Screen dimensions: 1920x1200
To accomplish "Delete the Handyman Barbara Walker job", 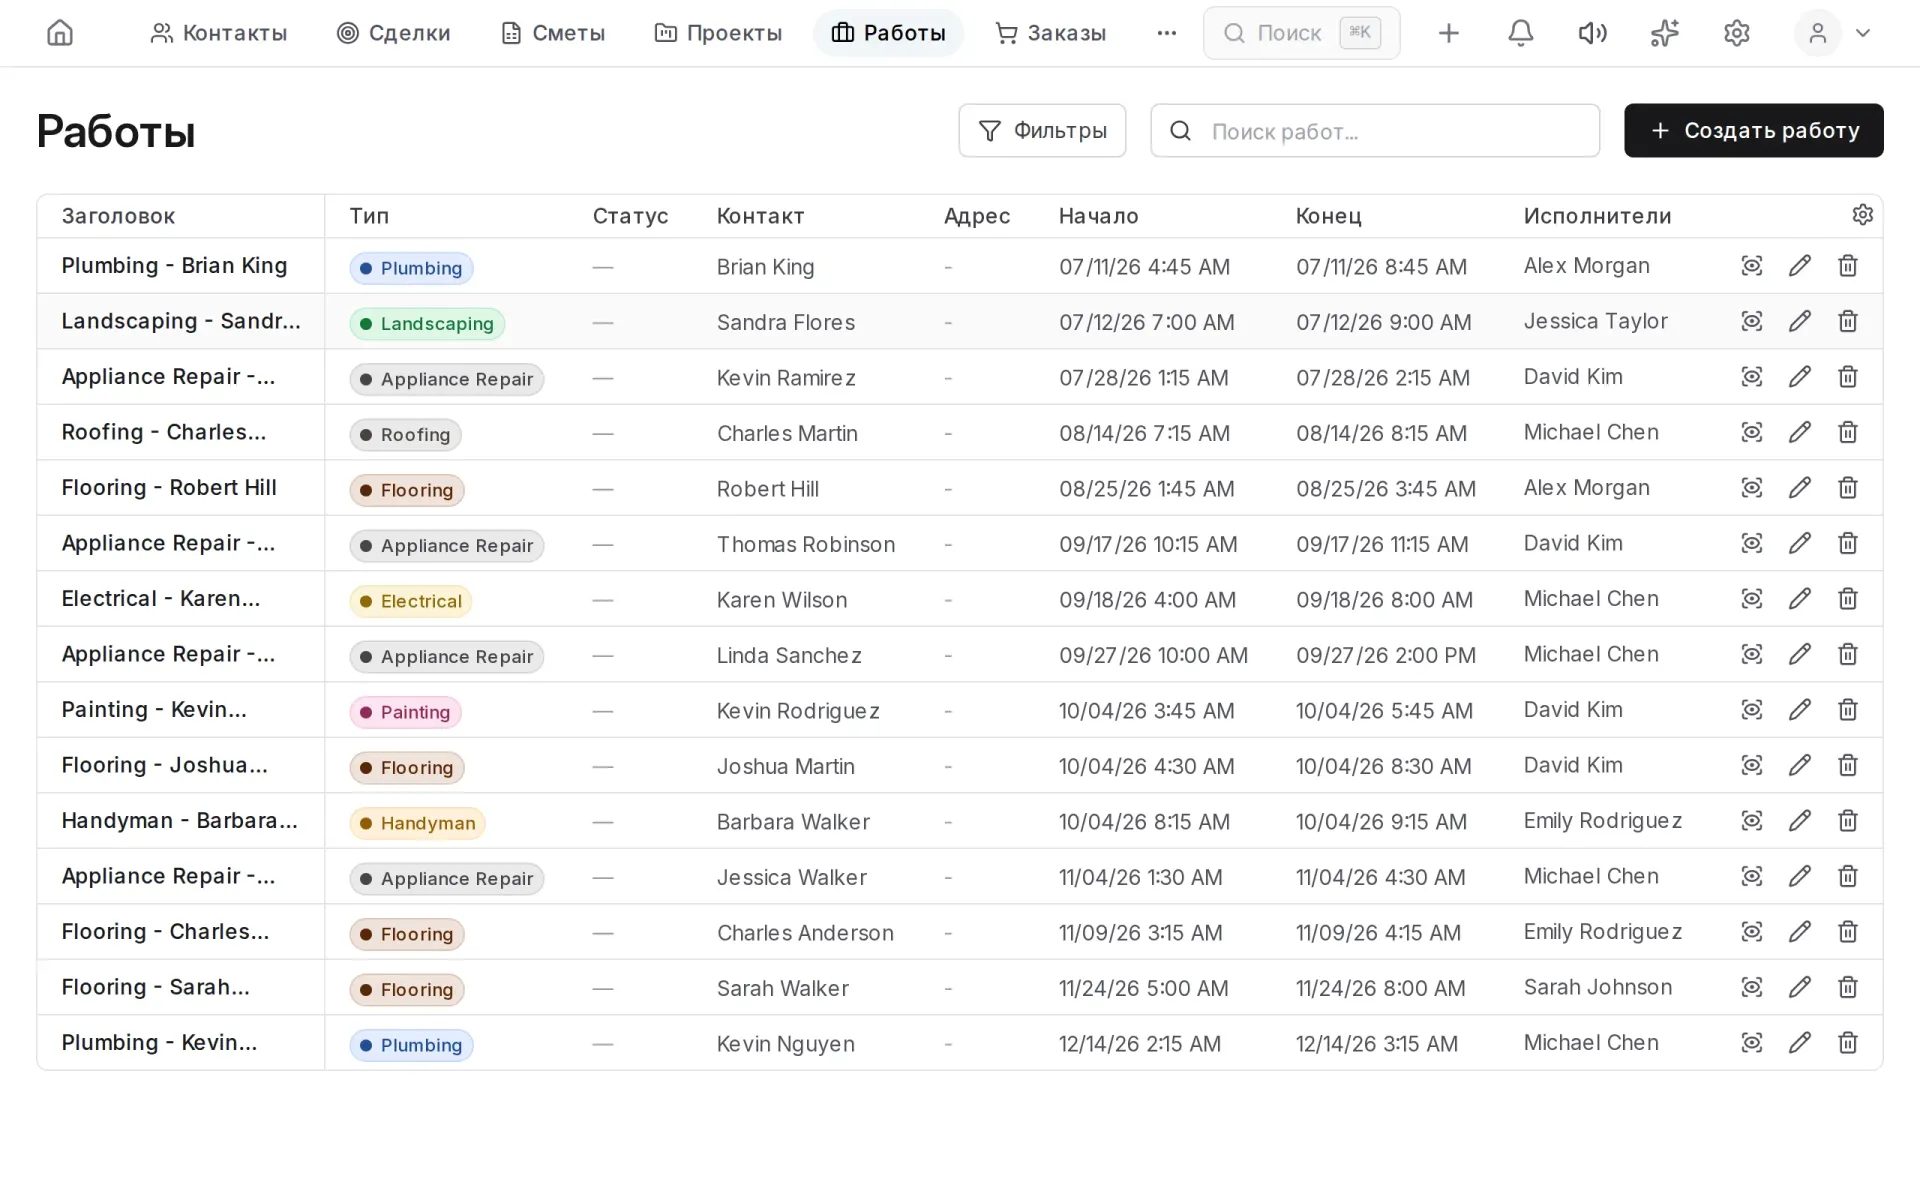I will (1847, 821).
